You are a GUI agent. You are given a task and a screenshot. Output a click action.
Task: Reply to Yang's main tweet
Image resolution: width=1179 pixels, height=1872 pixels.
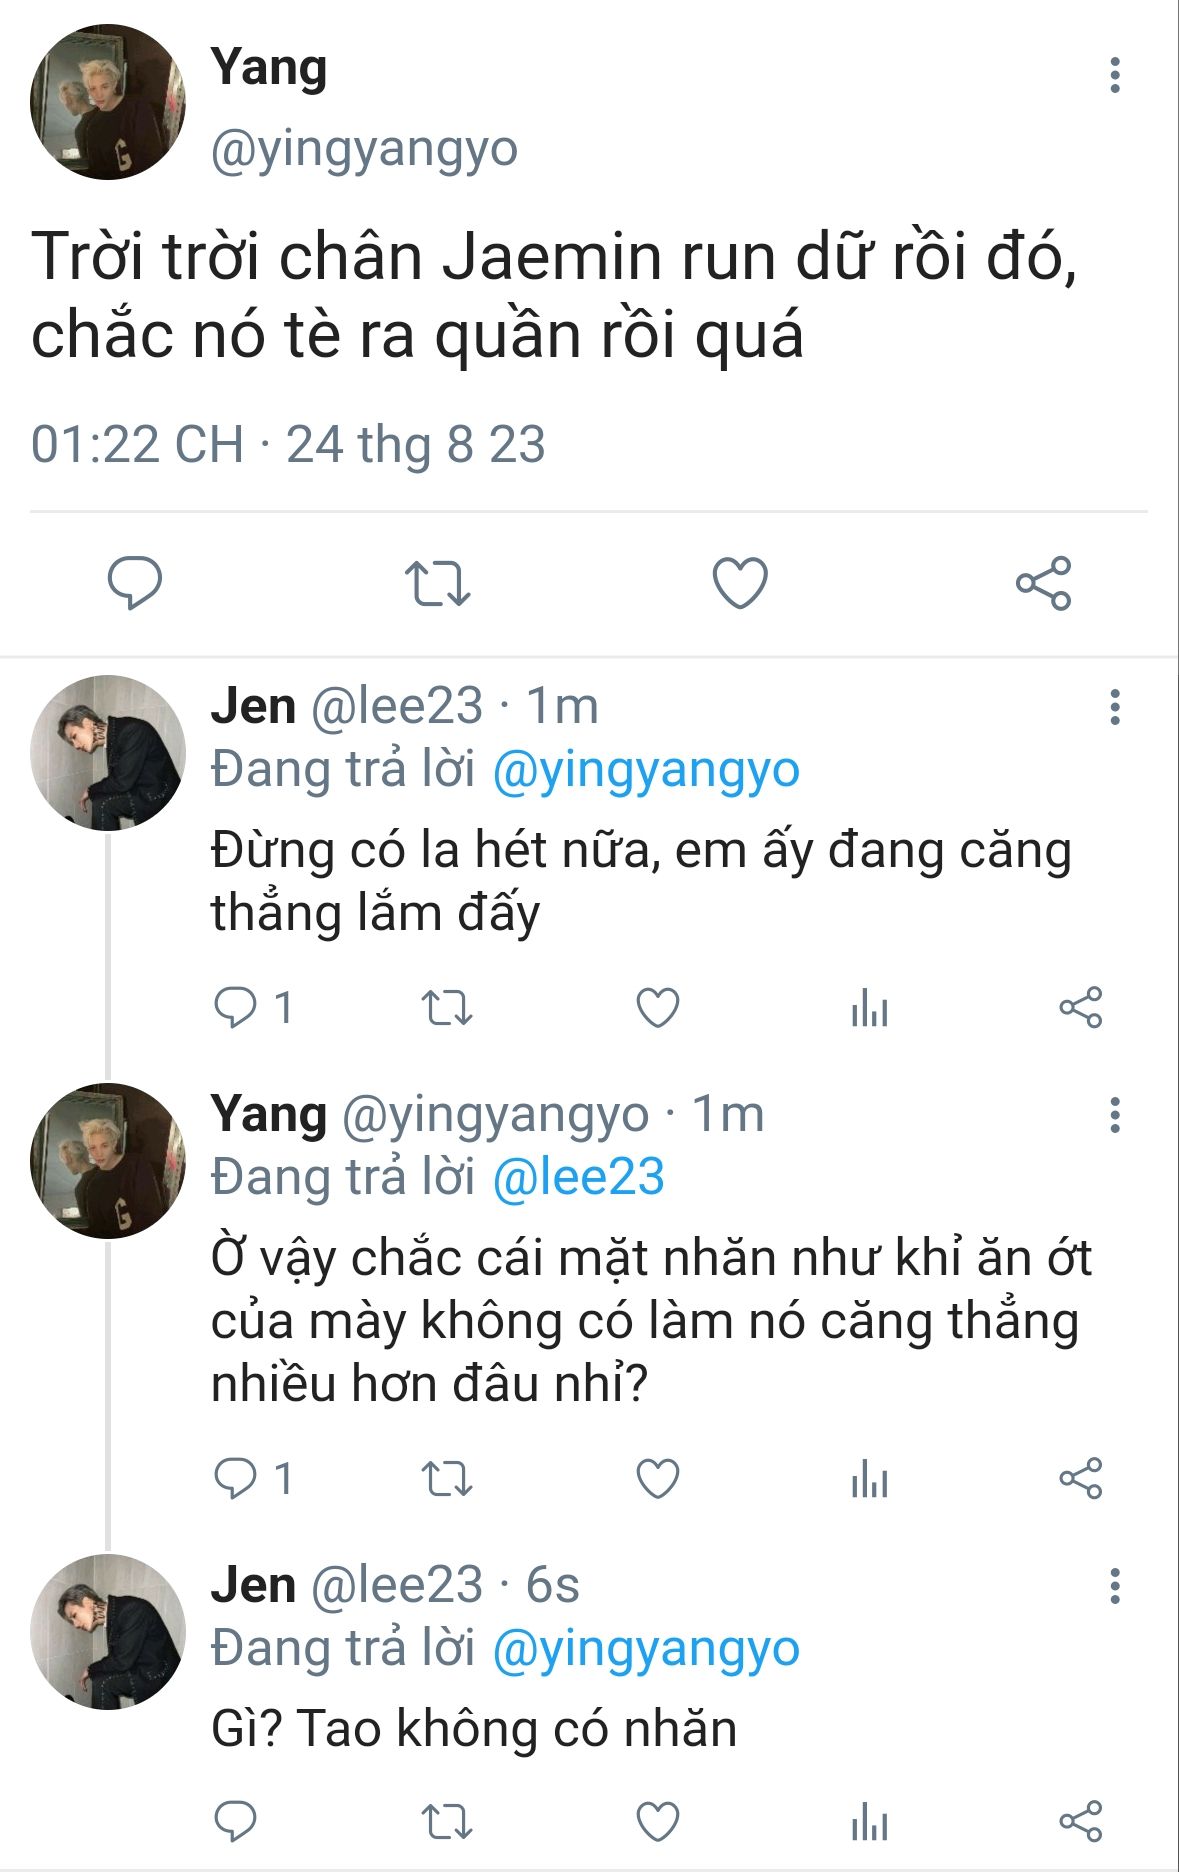tap(134, 583)
